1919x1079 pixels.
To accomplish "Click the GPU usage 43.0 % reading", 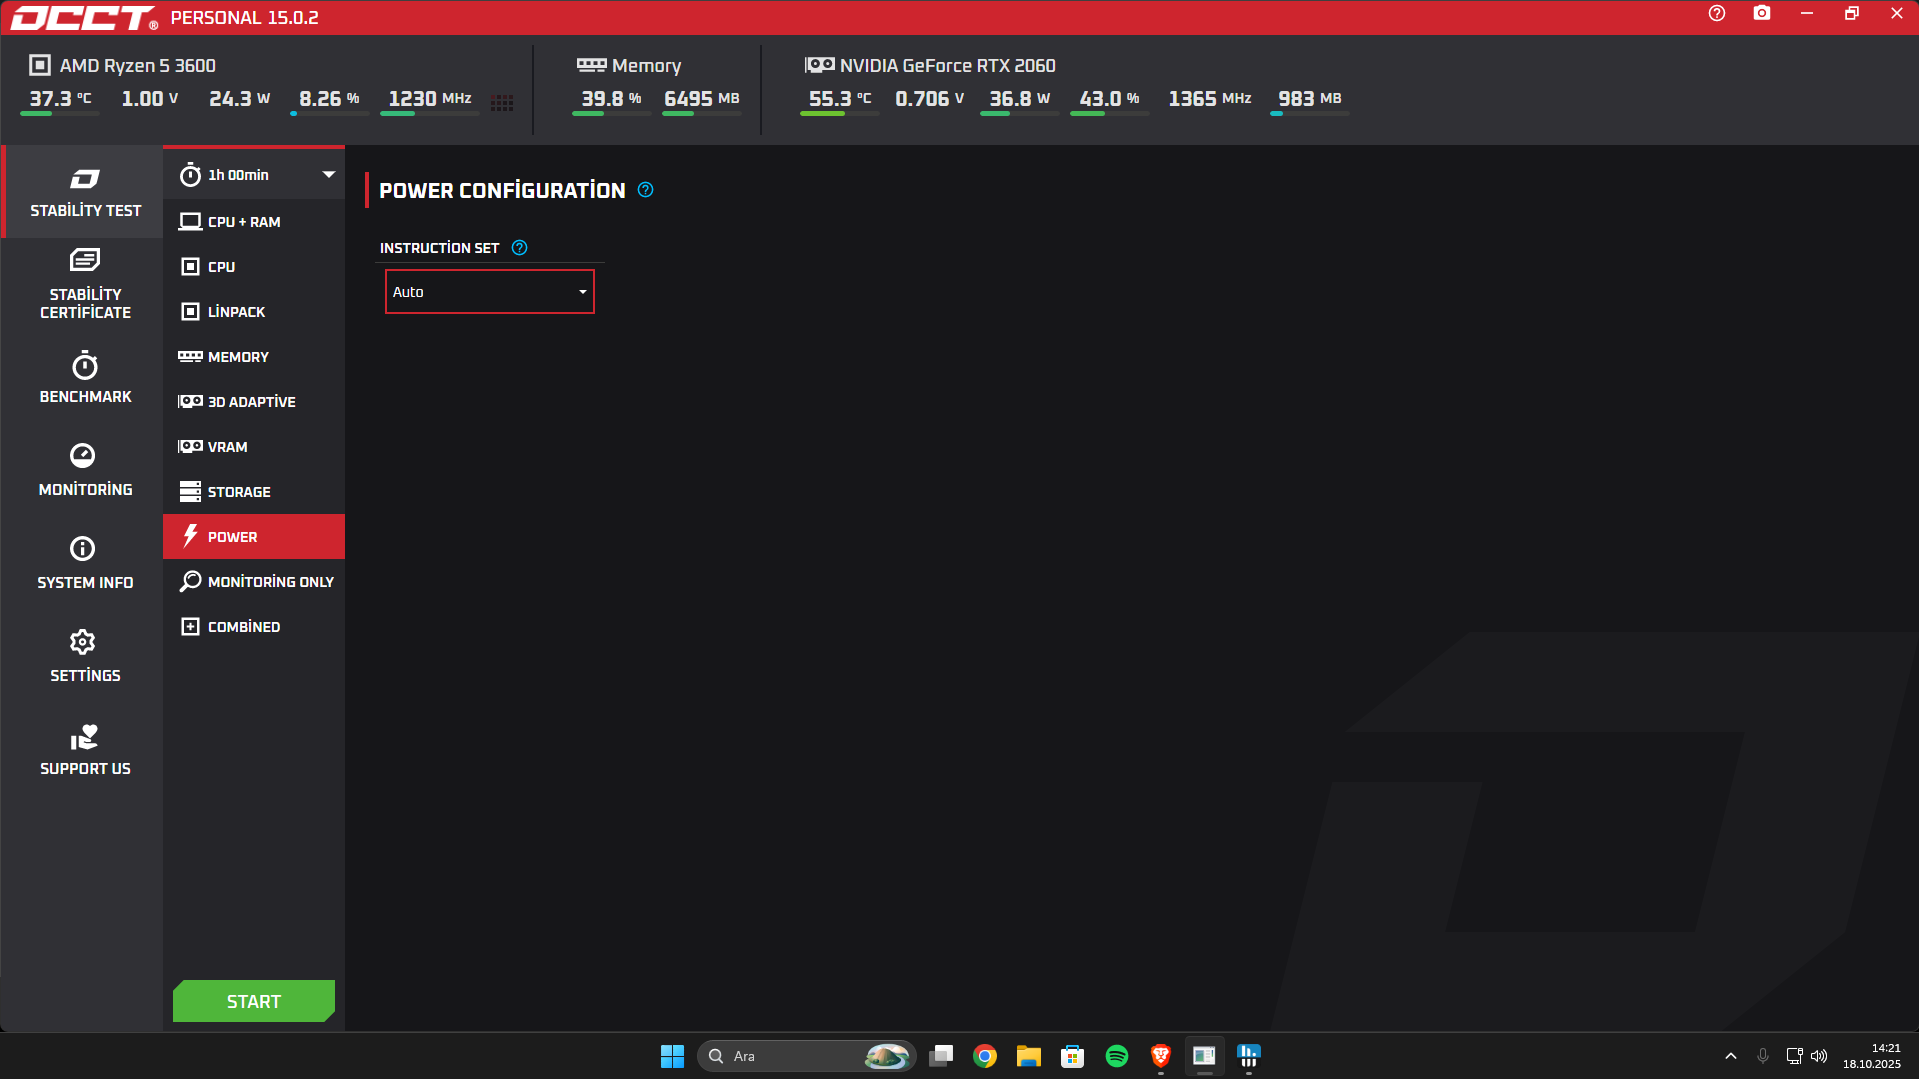I will click(x=1109, y=99).
